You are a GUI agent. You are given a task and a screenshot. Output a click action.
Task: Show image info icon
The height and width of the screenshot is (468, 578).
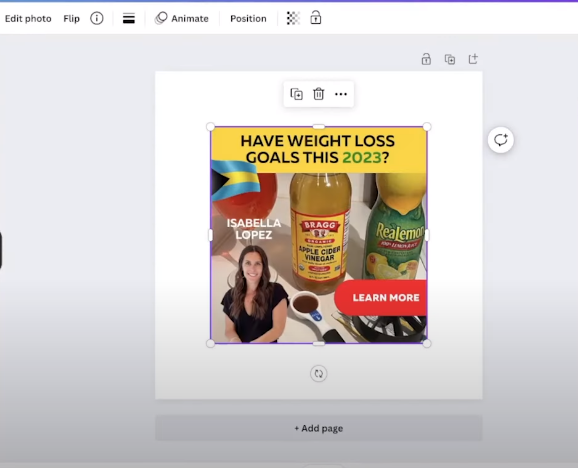(x=97, y=18)
